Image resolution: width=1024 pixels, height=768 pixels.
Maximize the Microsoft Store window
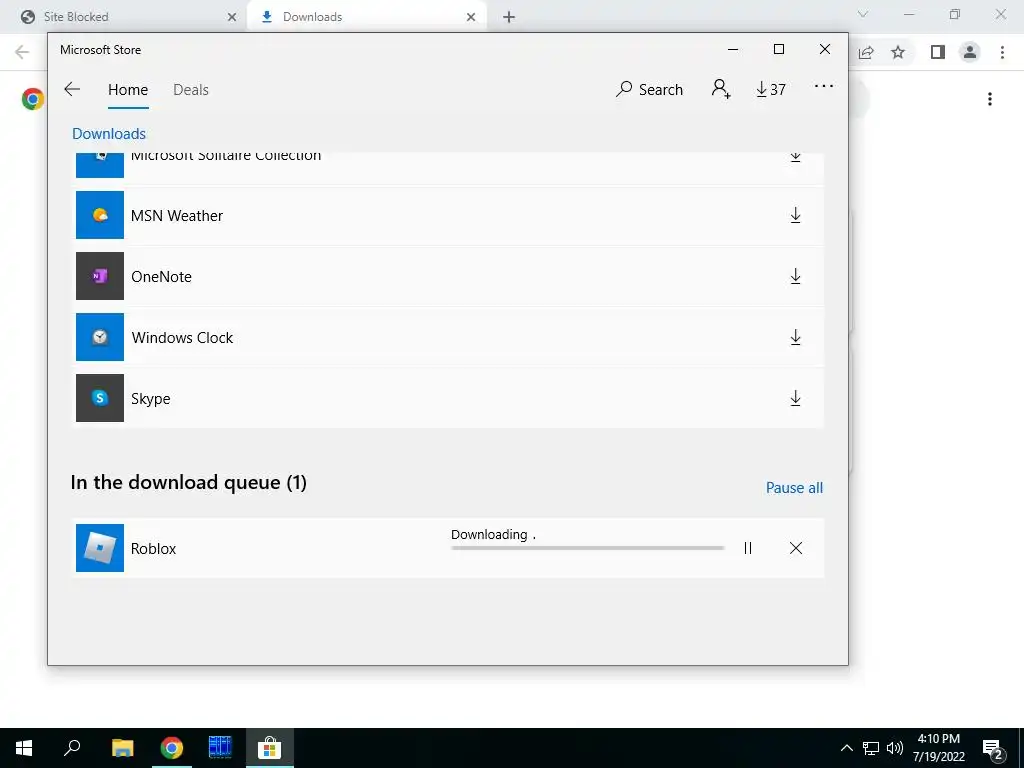click(x=778, y=50)
